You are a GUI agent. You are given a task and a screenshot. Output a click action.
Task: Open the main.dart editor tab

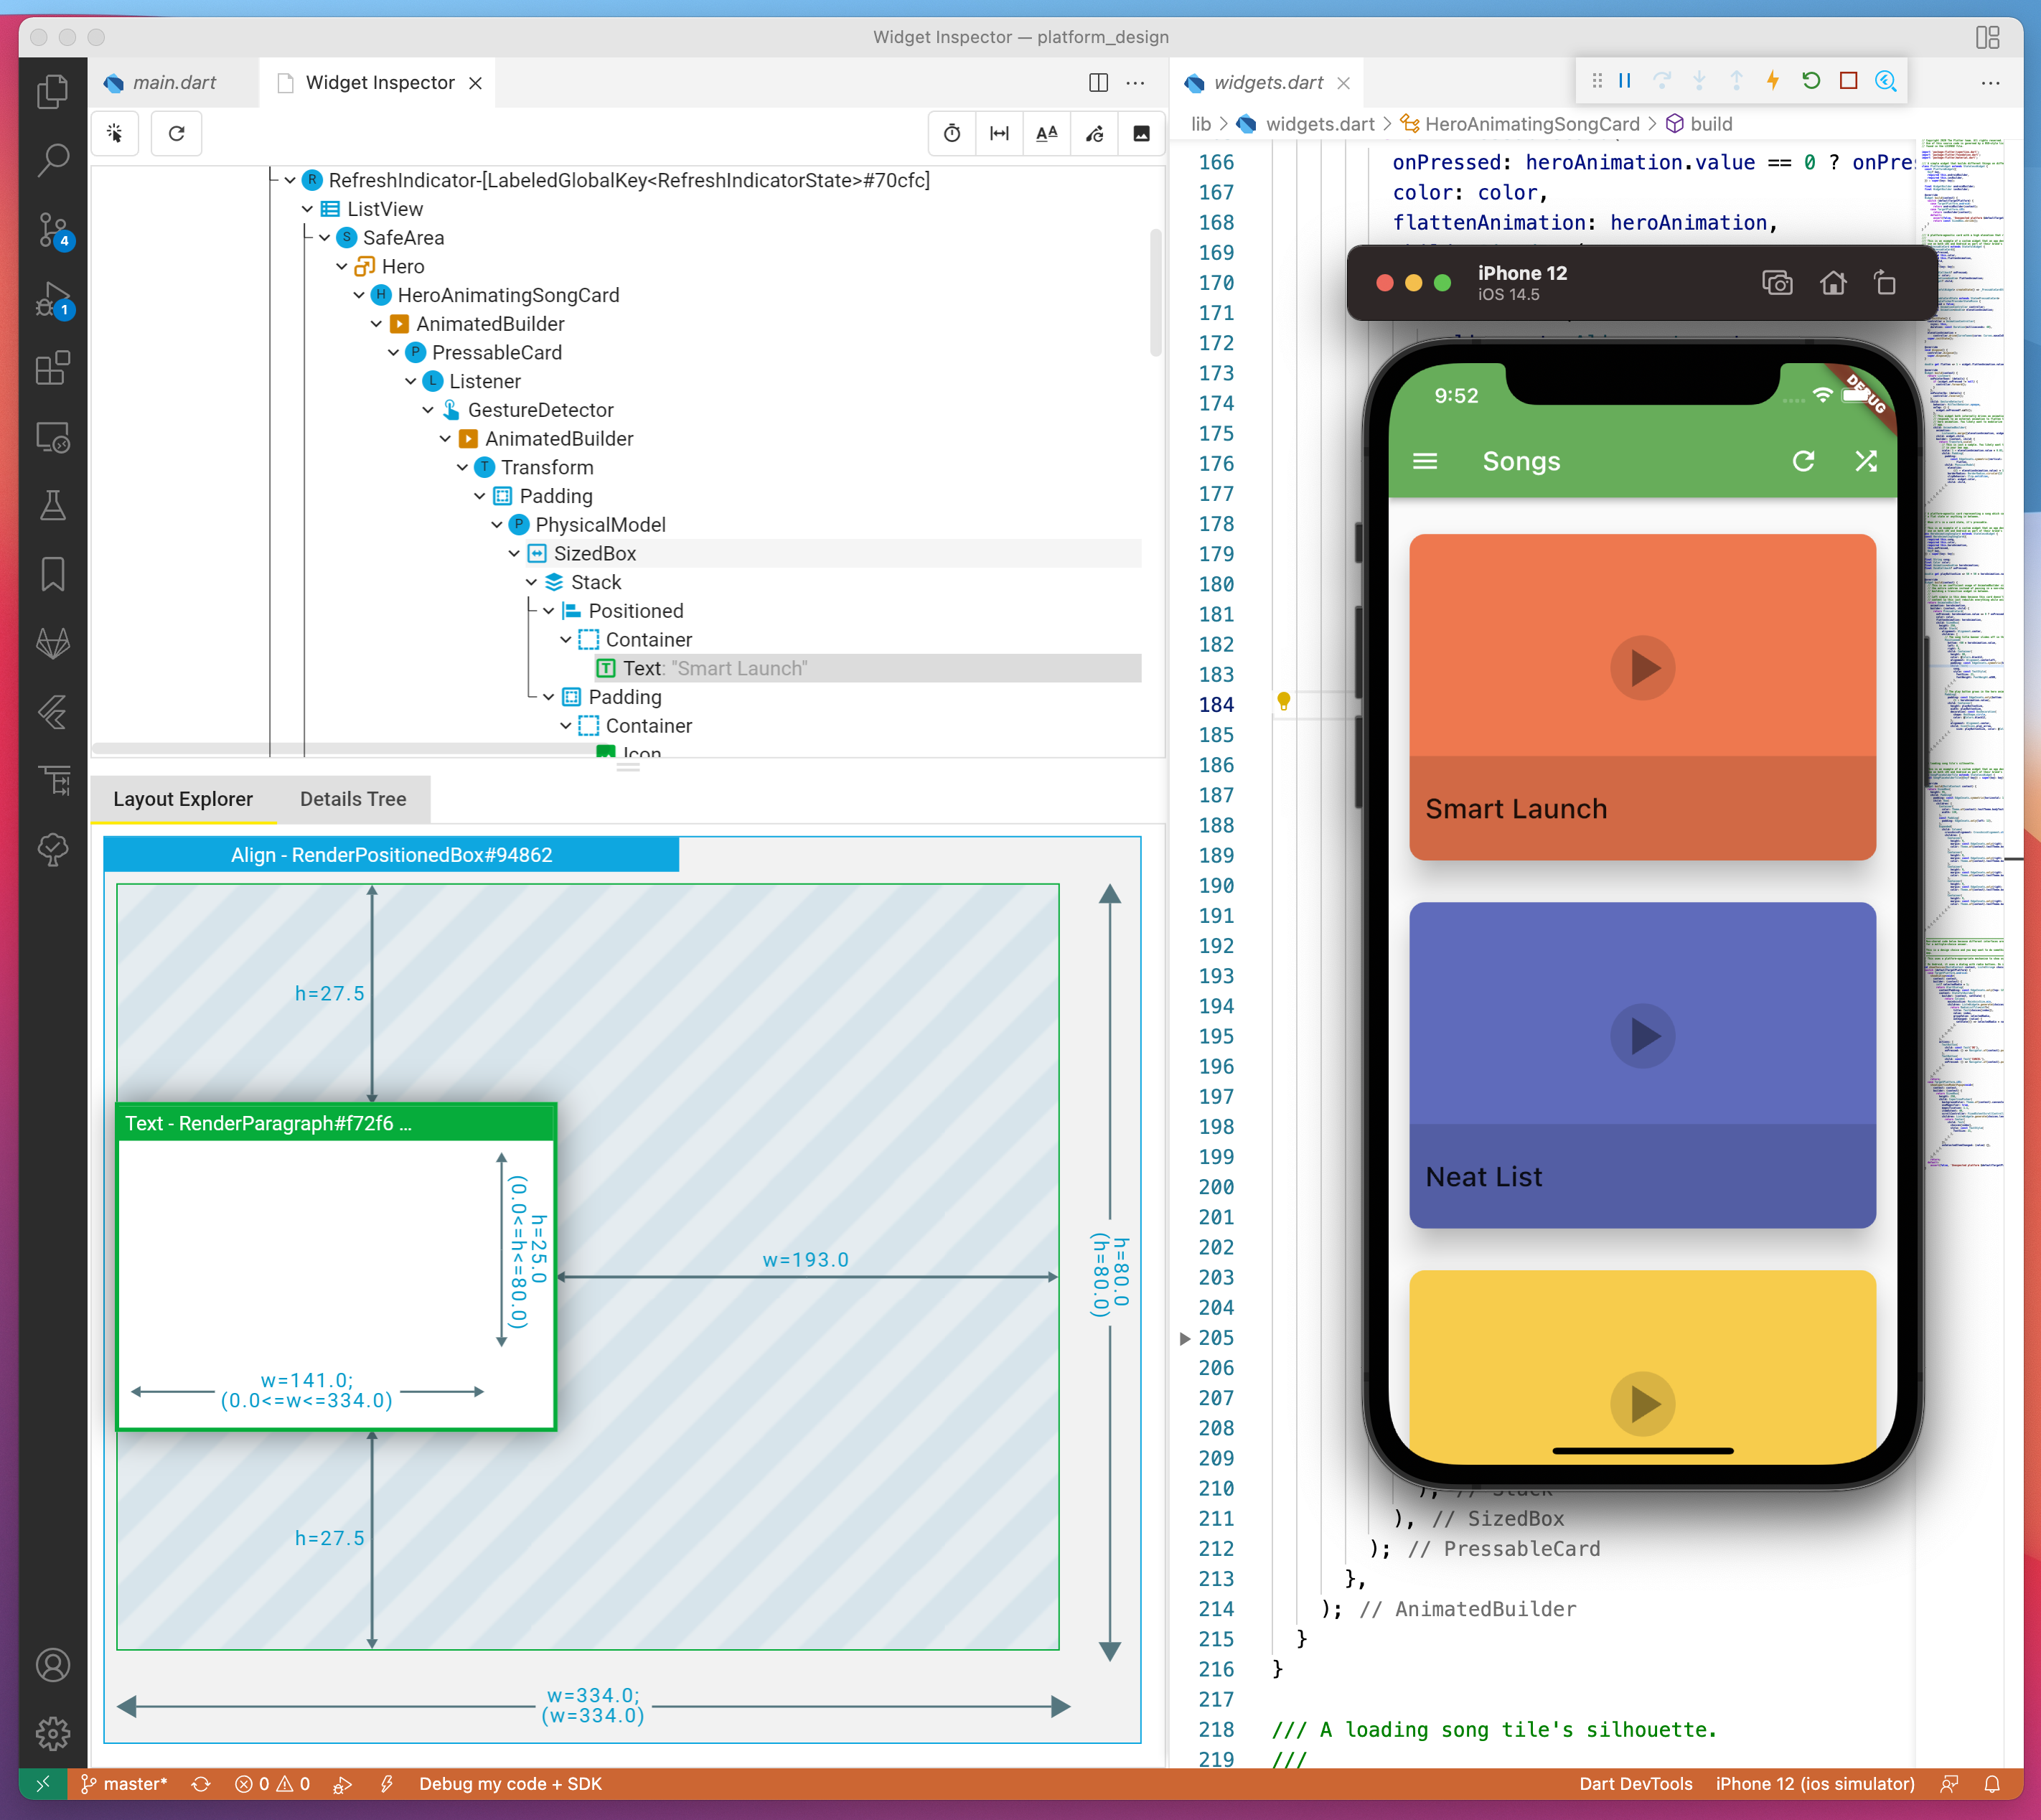[x=174, y=82]
